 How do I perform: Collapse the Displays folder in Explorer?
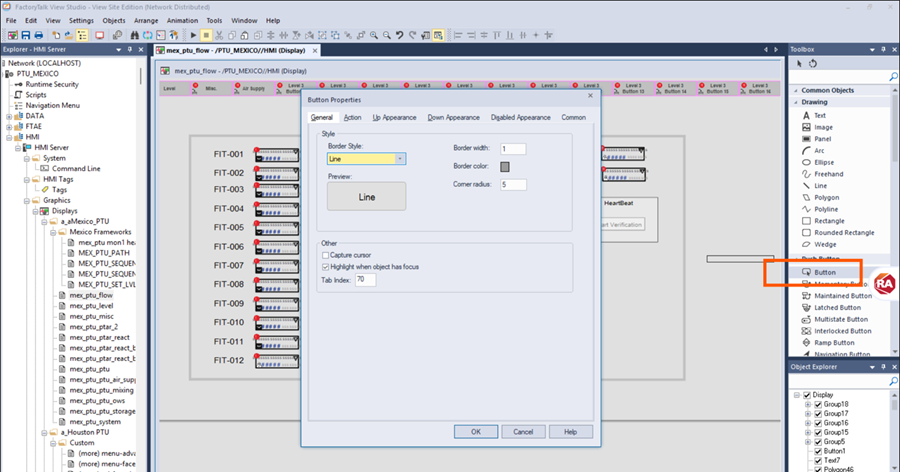point(36,211)
